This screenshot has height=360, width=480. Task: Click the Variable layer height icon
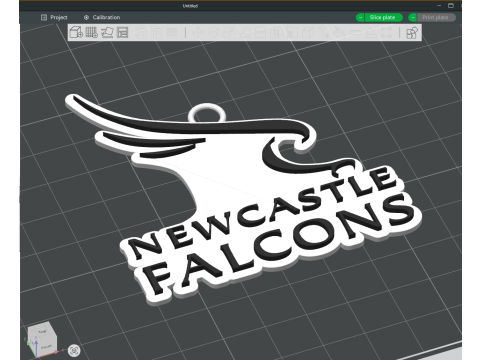tap(172, 32)
